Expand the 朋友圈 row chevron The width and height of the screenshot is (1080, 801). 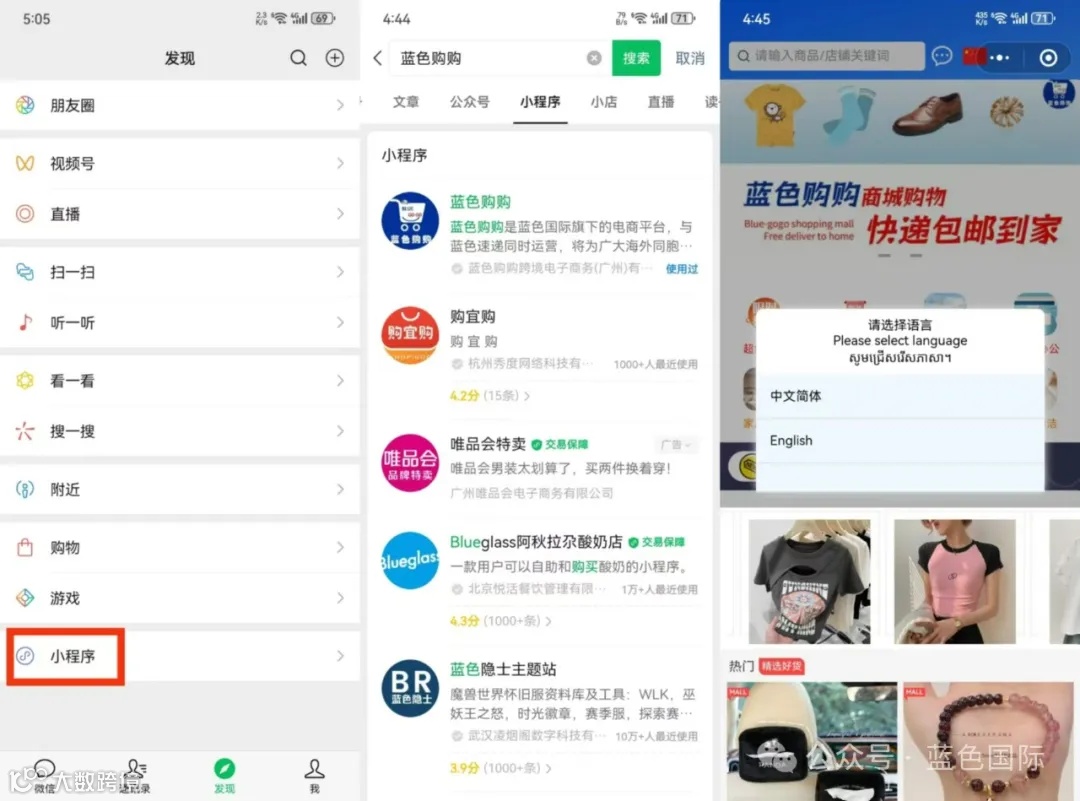340,105
